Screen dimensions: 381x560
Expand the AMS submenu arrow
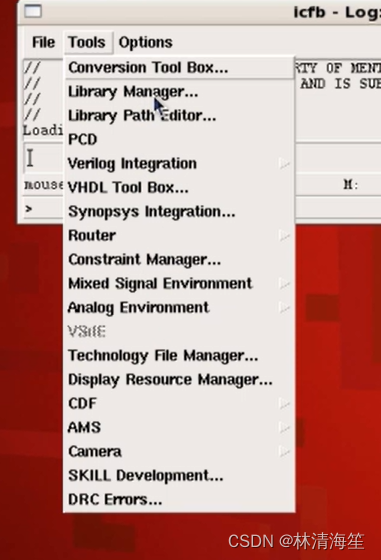click(x=285, y=428)
